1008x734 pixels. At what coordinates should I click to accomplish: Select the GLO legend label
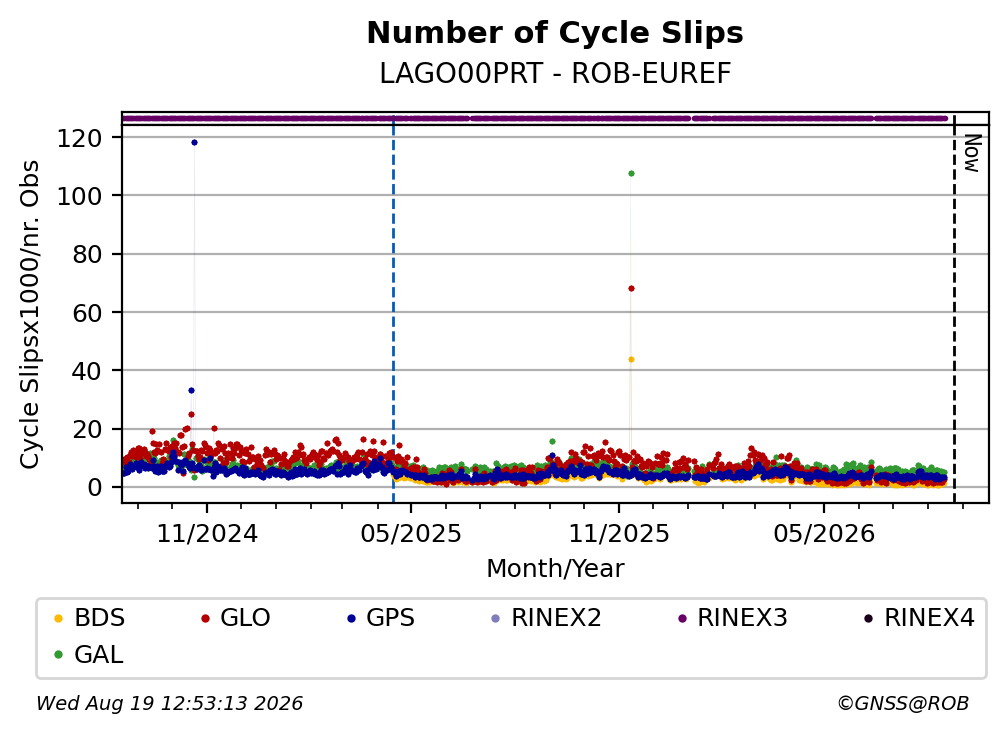click(245, 618)
